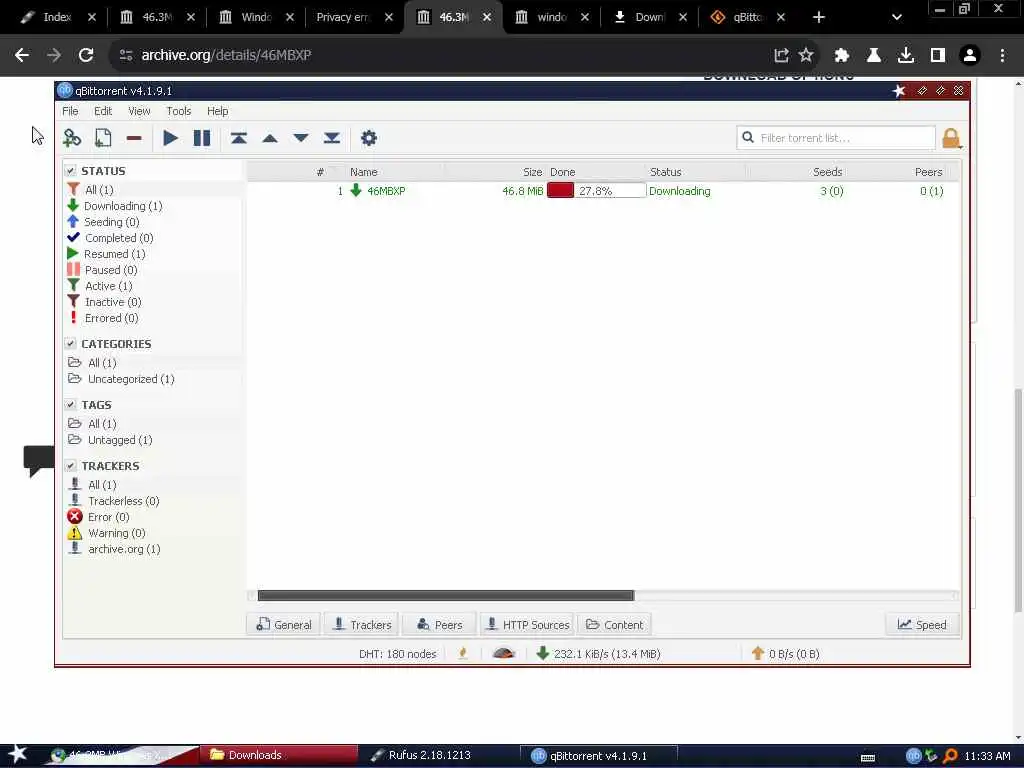Screen dimensions: 1024x768
Task: Open the Tools menu in qBittorrent
Action: pos(178,111)
